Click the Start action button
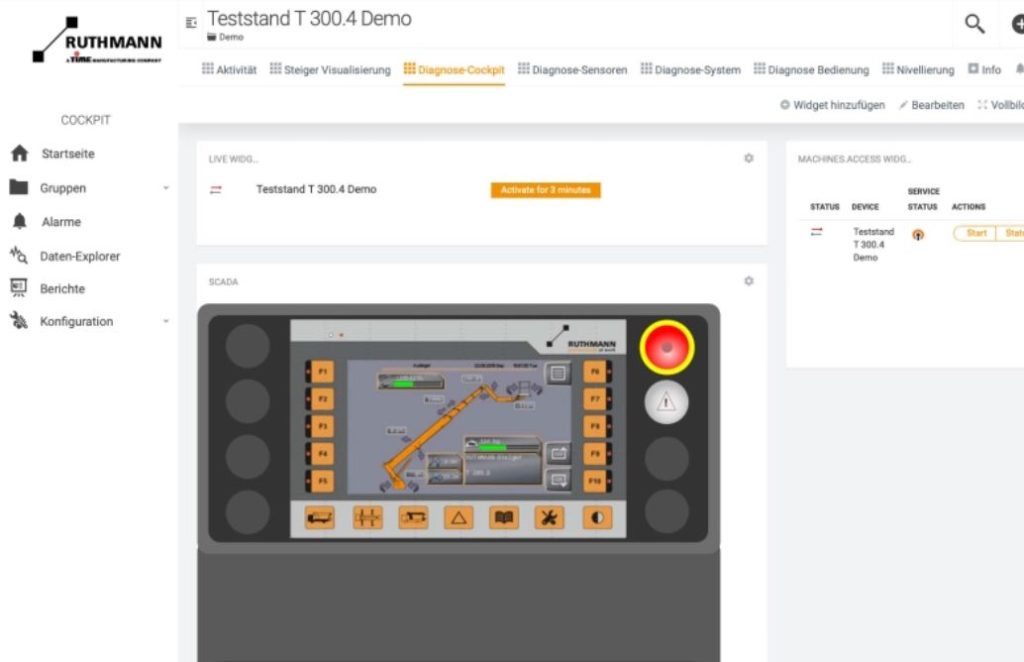 click(975, 233)
